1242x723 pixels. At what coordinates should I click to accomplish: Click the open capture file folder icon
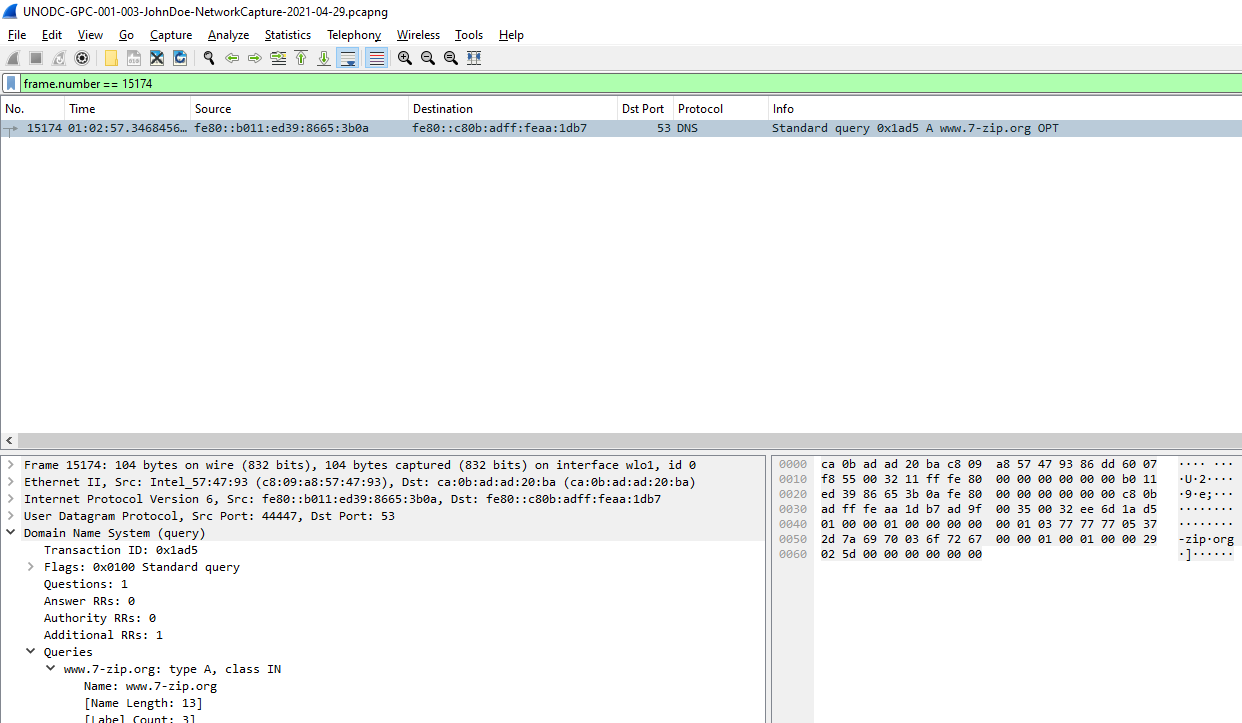tap(111, 58)
